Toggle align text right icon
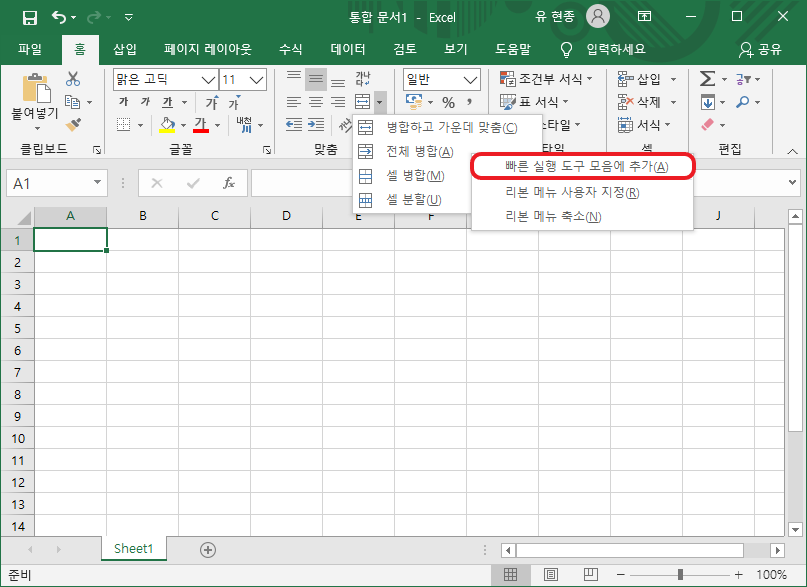 338,102
